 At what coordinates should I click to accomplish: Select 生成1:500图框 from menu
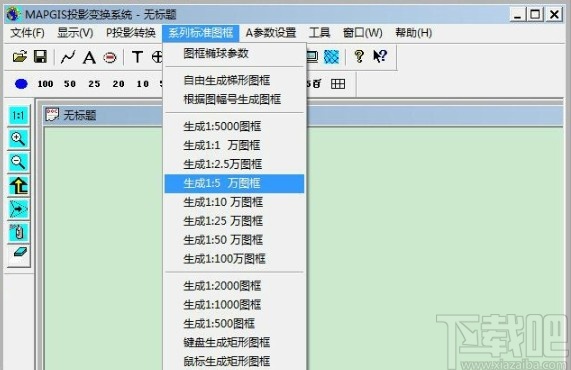click(x=234, y=324)
